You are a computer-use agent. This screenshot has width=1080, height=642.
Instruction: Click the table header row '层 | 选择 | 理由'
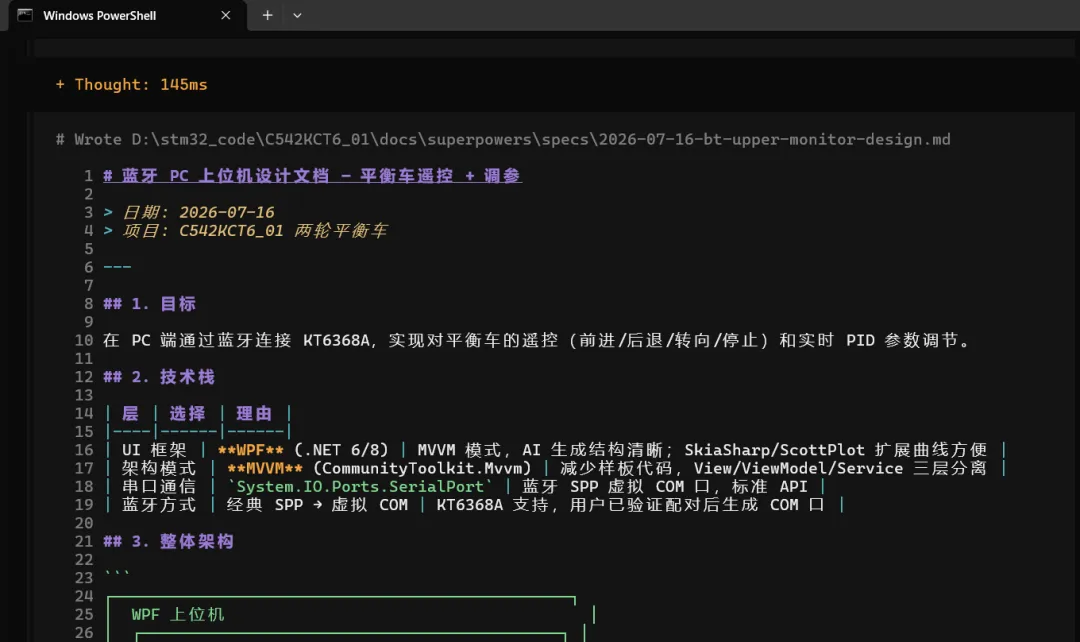point(198,413)
